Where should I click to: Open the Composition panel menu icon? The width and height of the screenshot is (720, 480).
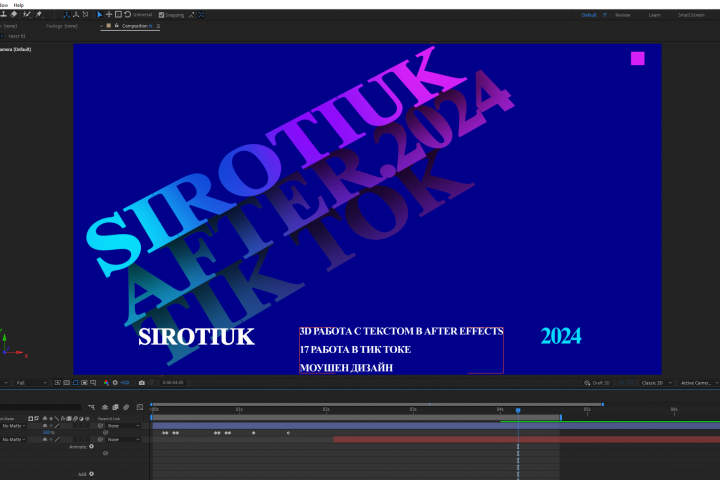tap(158, 26)
